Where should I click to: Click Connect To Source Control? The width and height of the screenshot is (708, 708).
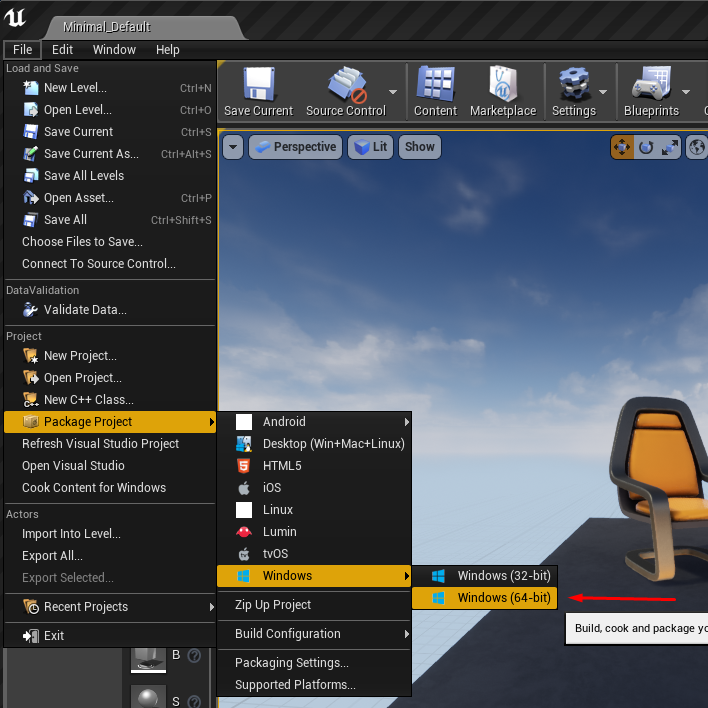coord(110,264)
